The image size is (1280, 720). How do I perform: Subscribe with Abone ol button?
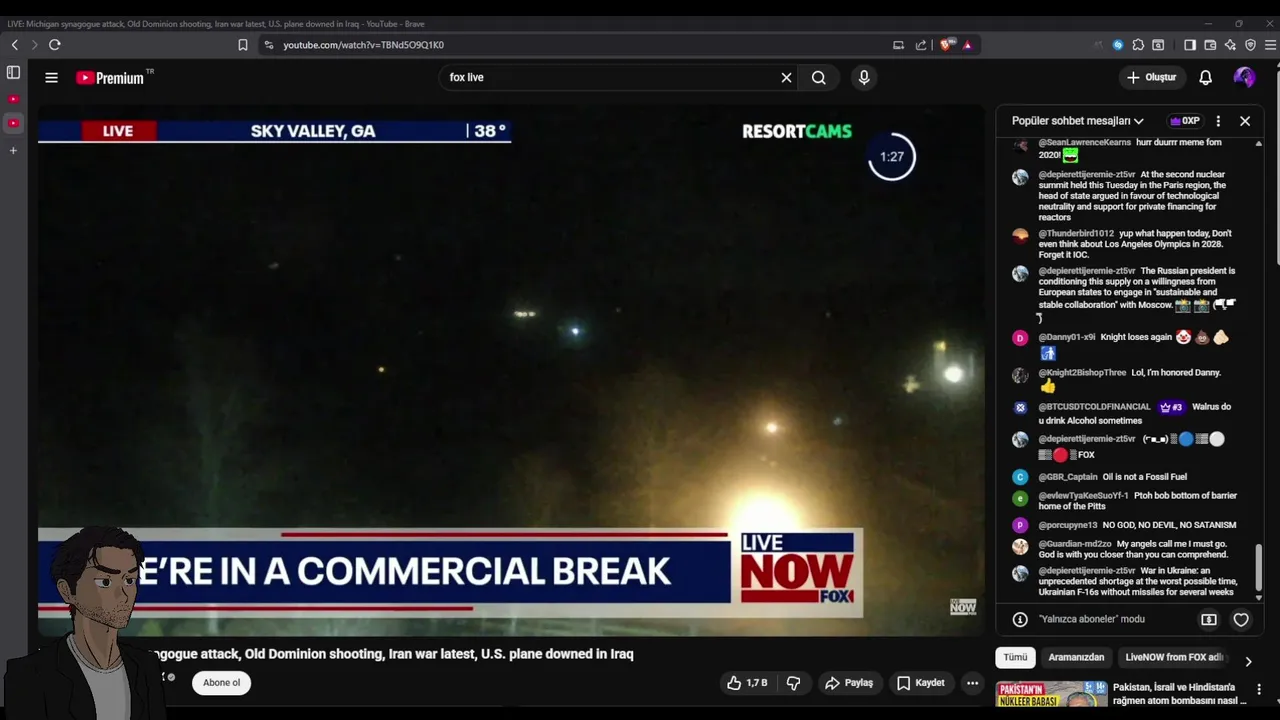pyautogui.click(x=221, y=683)
